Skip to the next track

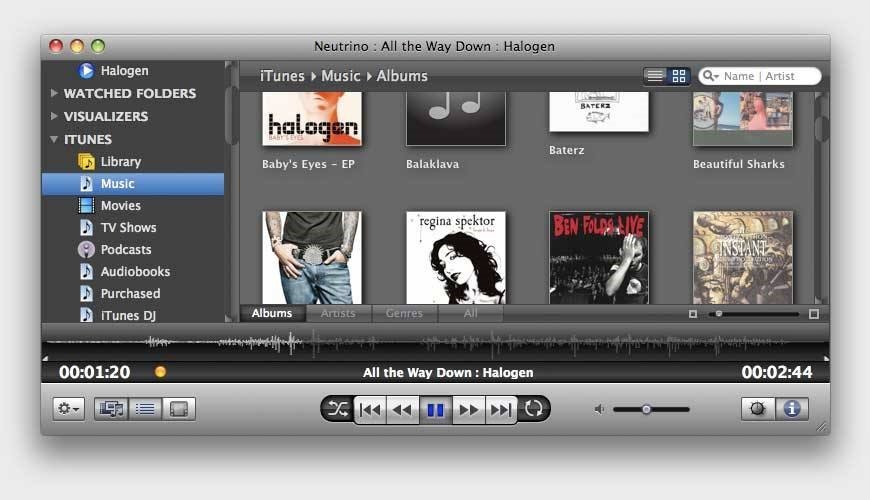coord(501,410)
